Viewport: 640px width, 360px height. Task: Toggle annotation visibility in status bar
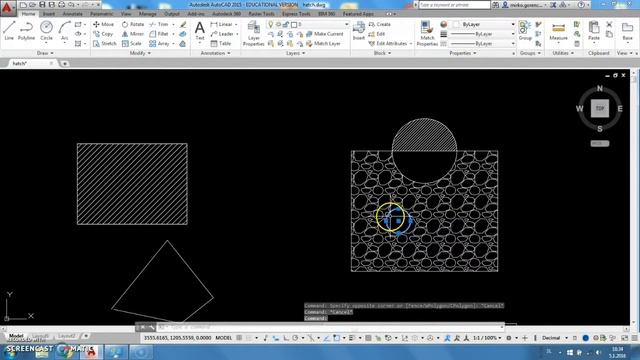(x=448, y=338)
